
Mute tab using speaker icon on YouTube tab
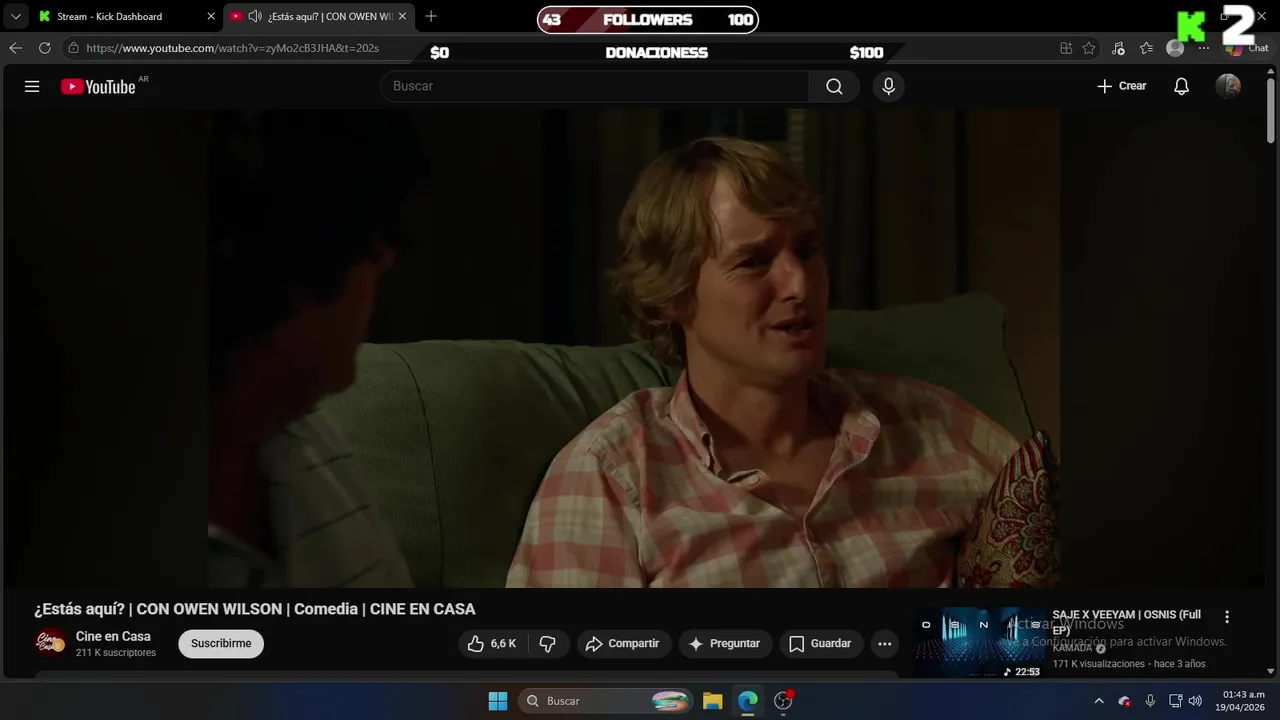[255, 16]
